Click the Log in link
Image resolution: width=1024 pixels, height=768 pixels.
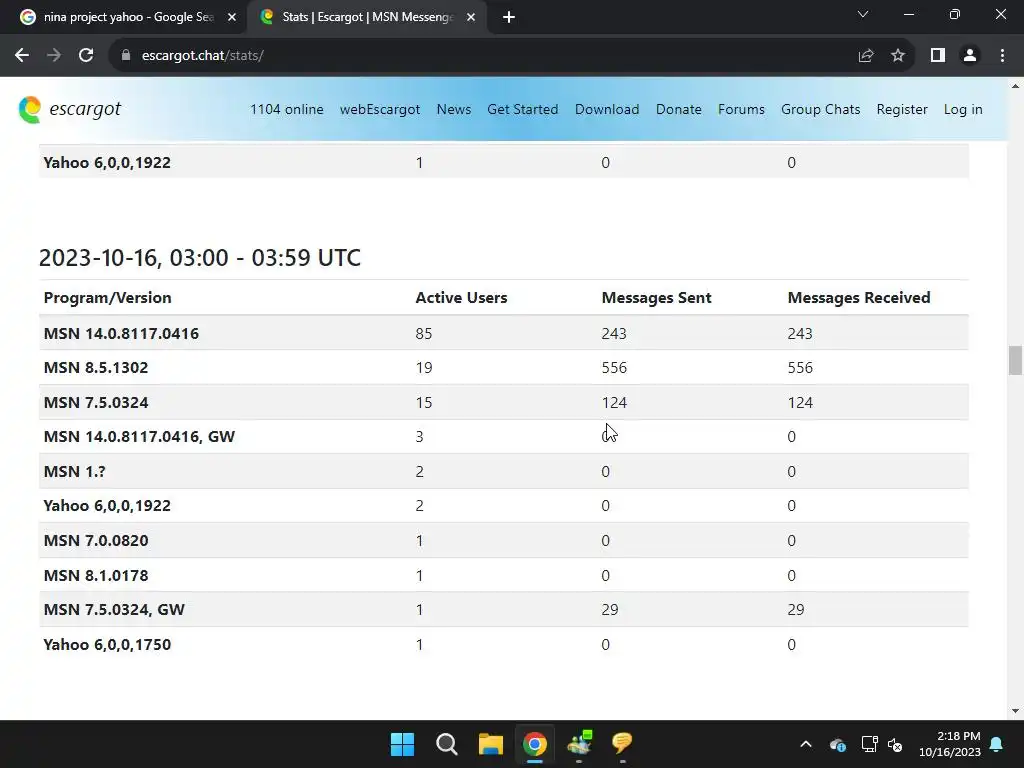tap(963, 110)
